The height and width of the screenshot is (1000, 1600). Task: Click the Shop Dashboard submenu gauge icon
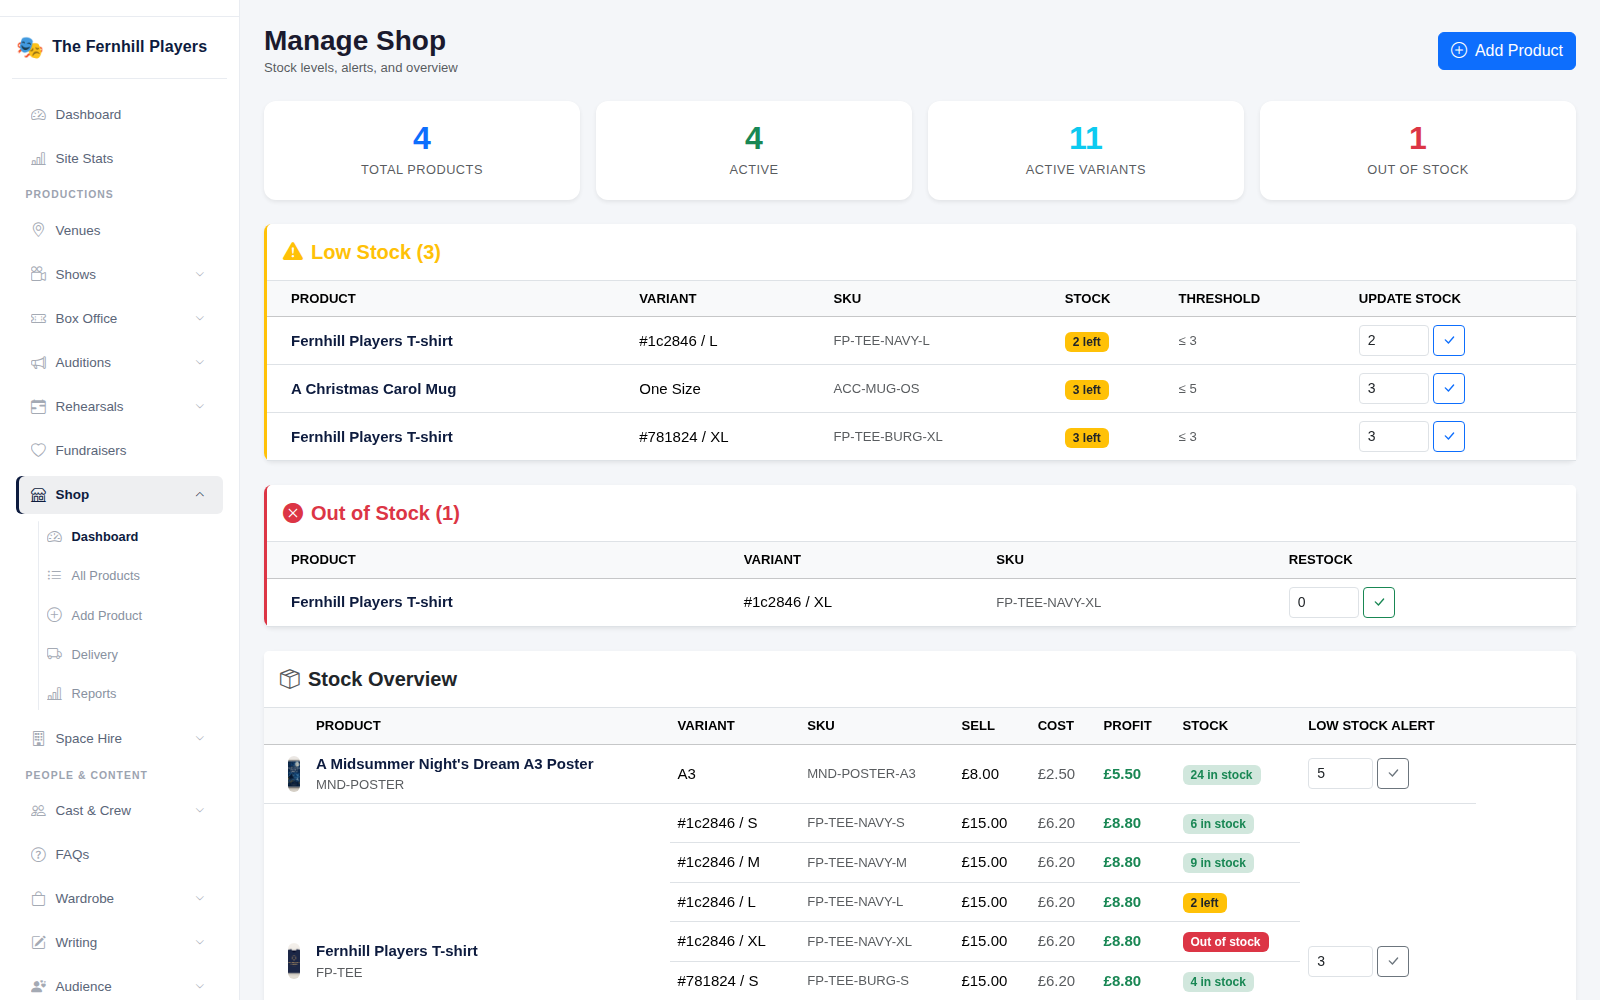tap(54, 537)
